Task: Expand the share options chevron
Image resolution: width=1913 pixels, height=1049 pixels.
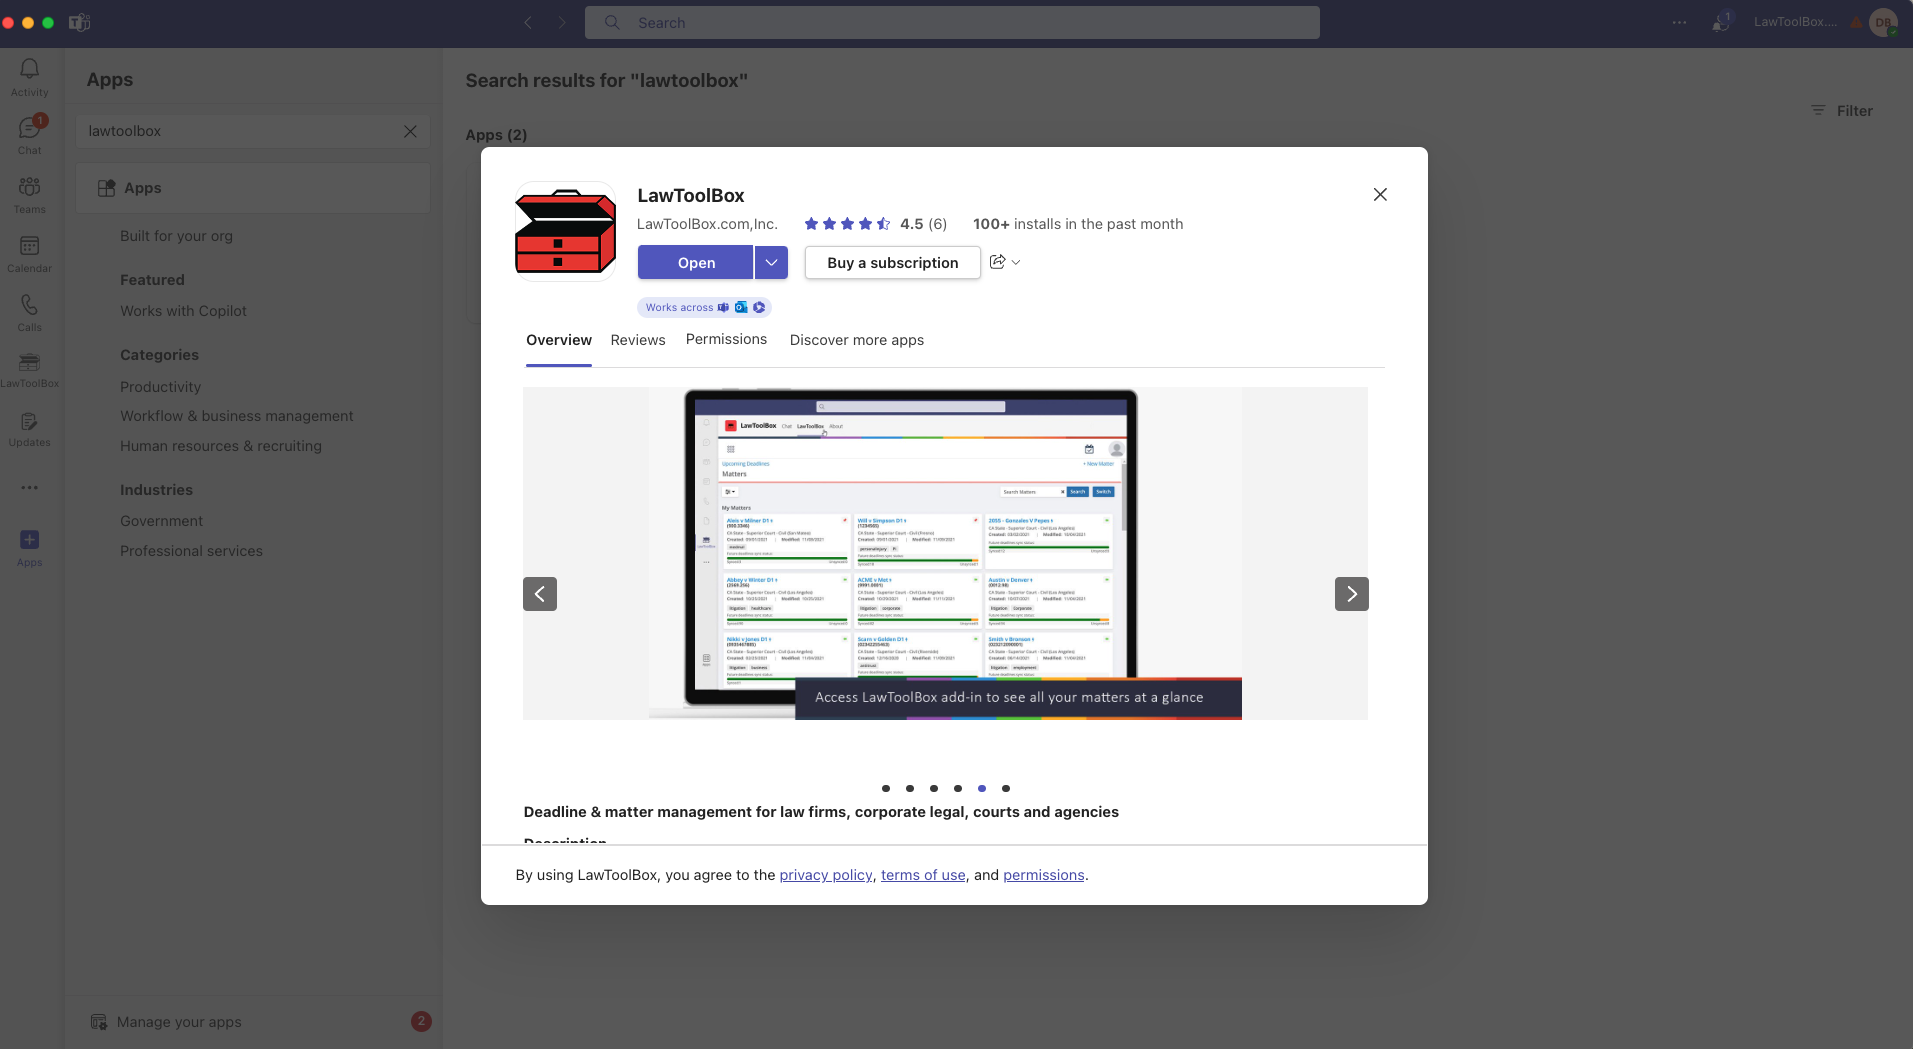Action: coord(1016,262)
